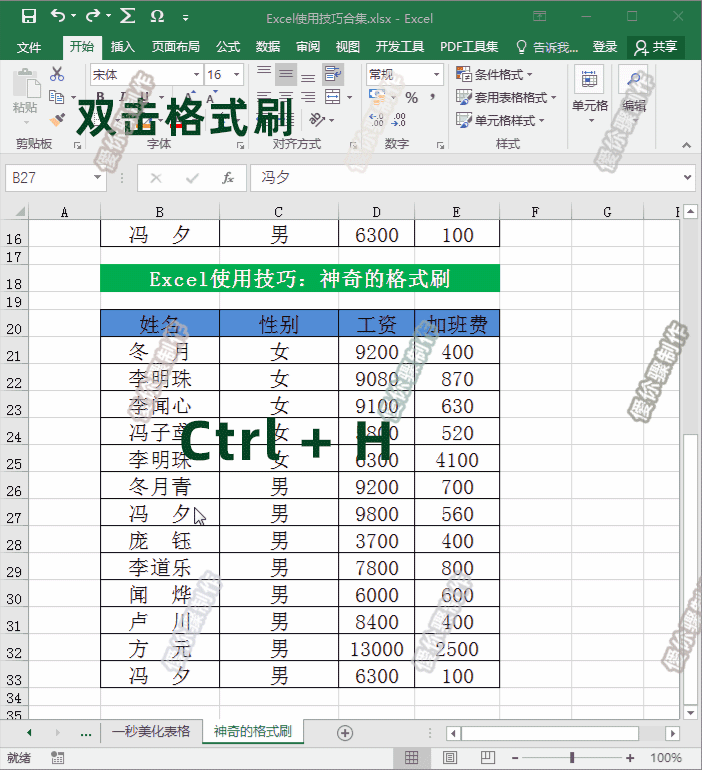Screen dimensions: 702x770
Task: Open the 单元格 cells dropdown button
Action: coord(590,94)
